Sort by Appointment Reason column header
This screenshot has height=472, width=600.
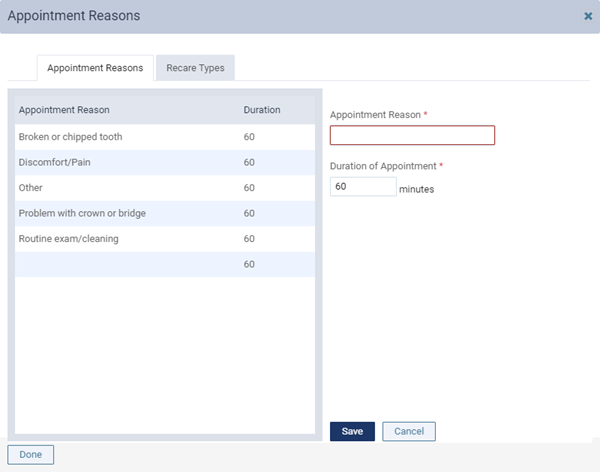(64, 110)
